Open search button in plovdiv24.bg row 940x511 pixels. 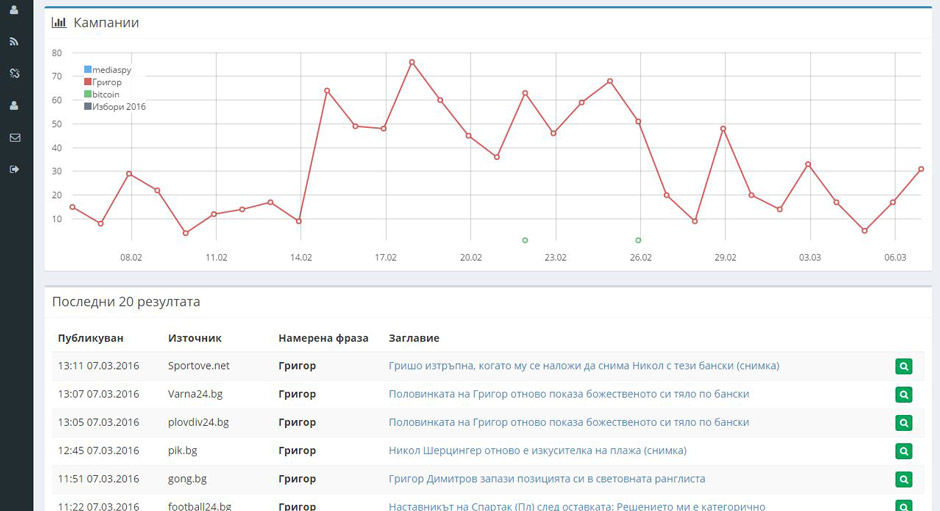click(x=903, y=422)
